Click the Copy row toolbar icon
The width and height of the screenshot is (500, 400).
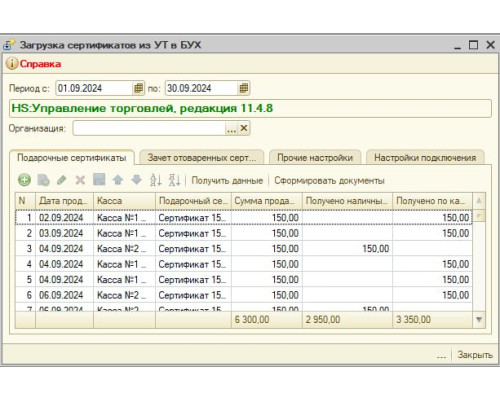pos(43,180)
